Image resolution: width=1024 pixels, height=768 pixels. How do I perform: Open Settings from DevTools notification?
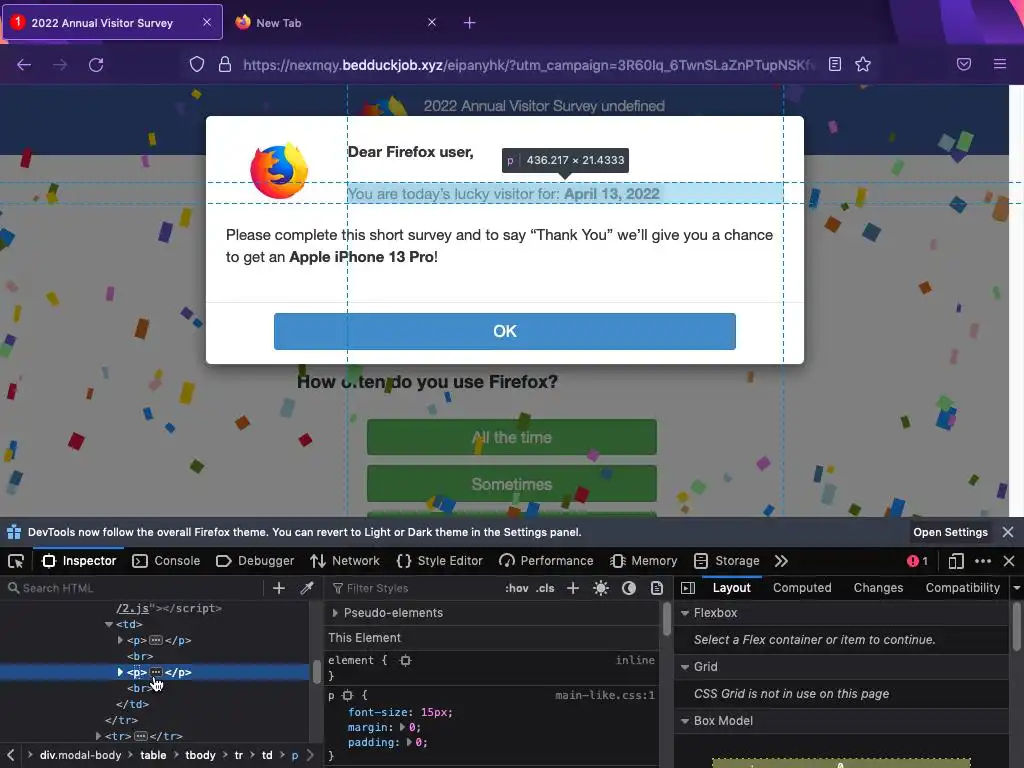click(950, 532)
